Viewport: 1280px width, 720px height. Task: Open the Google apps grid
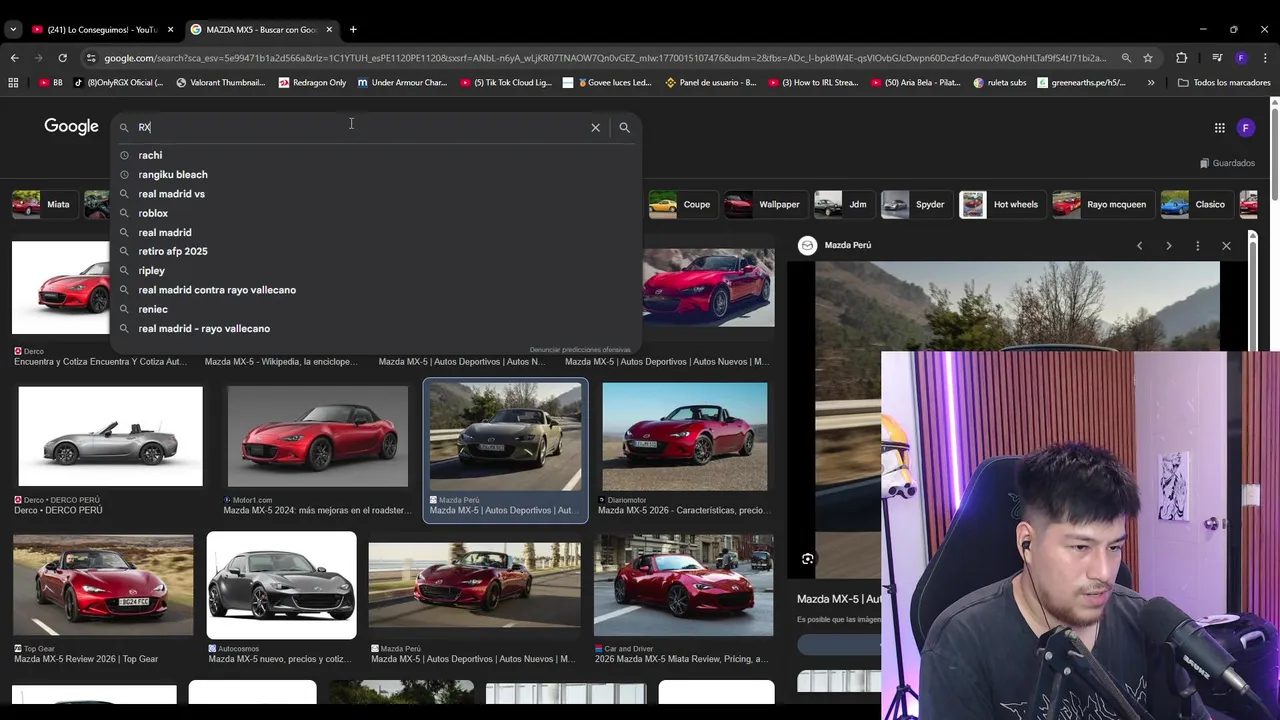click(1219, 127)
